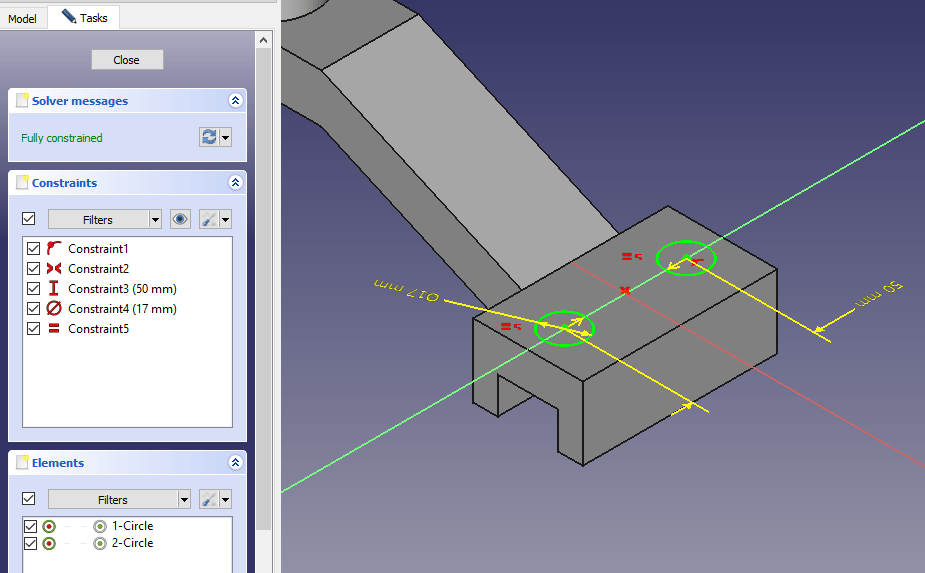Close the sketch editing task
The image size is (925, 573).
[127, 60]
